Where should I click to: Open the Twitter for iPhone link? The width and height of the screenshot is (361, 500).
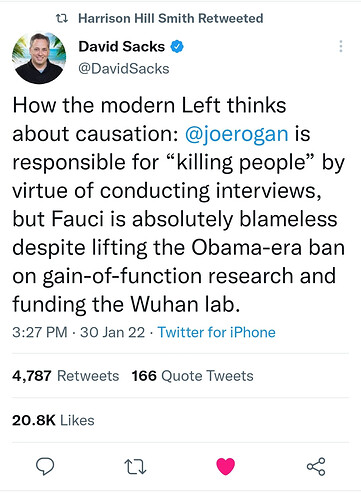(216, 332)
